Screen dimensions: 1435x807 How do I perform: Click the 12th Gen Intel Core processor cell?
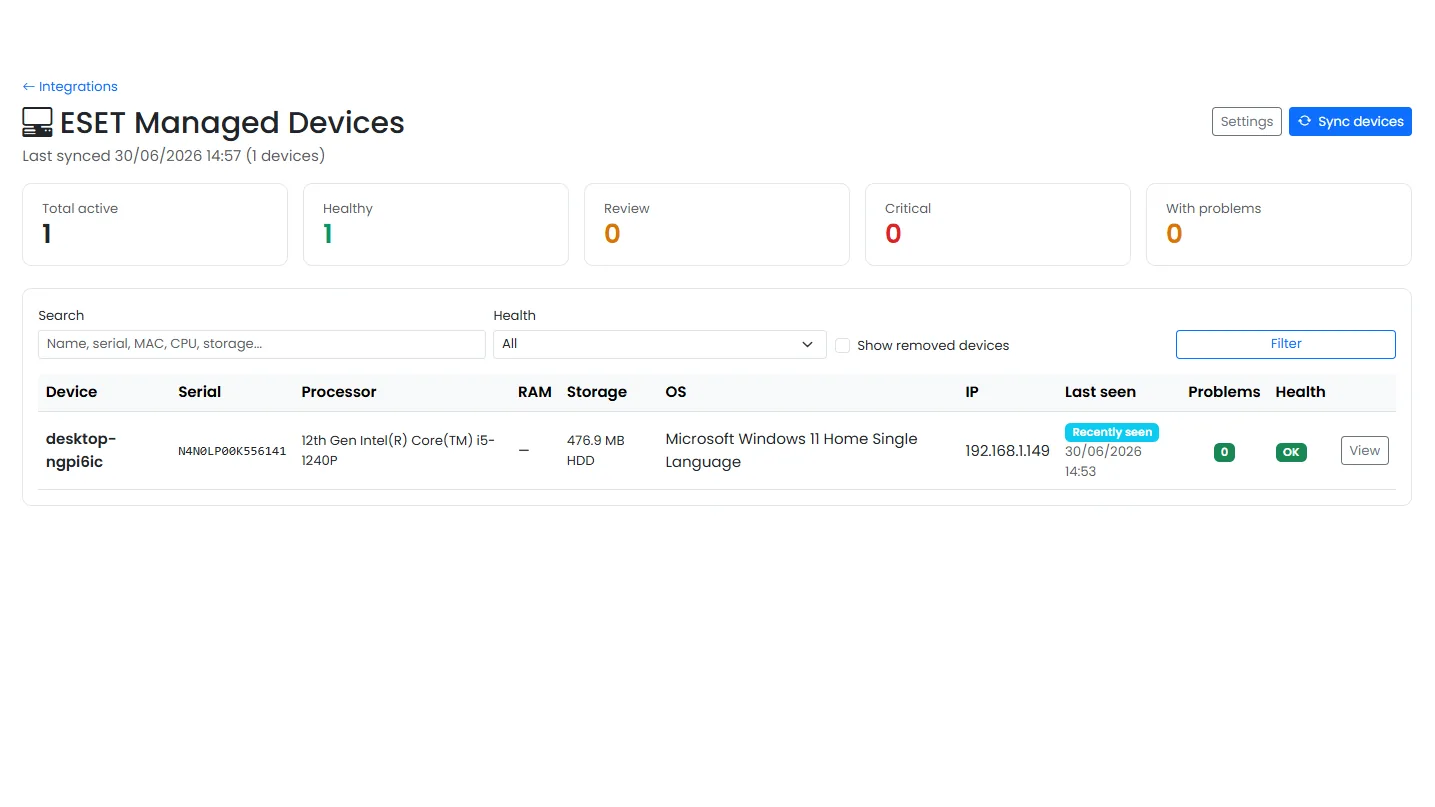click(x=398, y=450)
